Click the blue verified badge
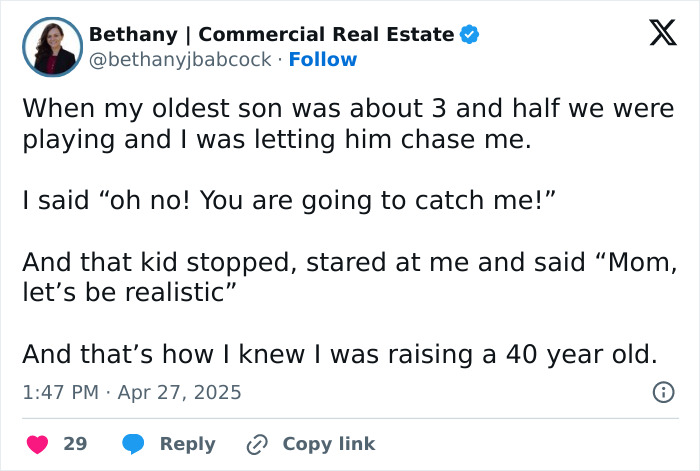This screenshot has width=700, height=471. pos(470,34)
